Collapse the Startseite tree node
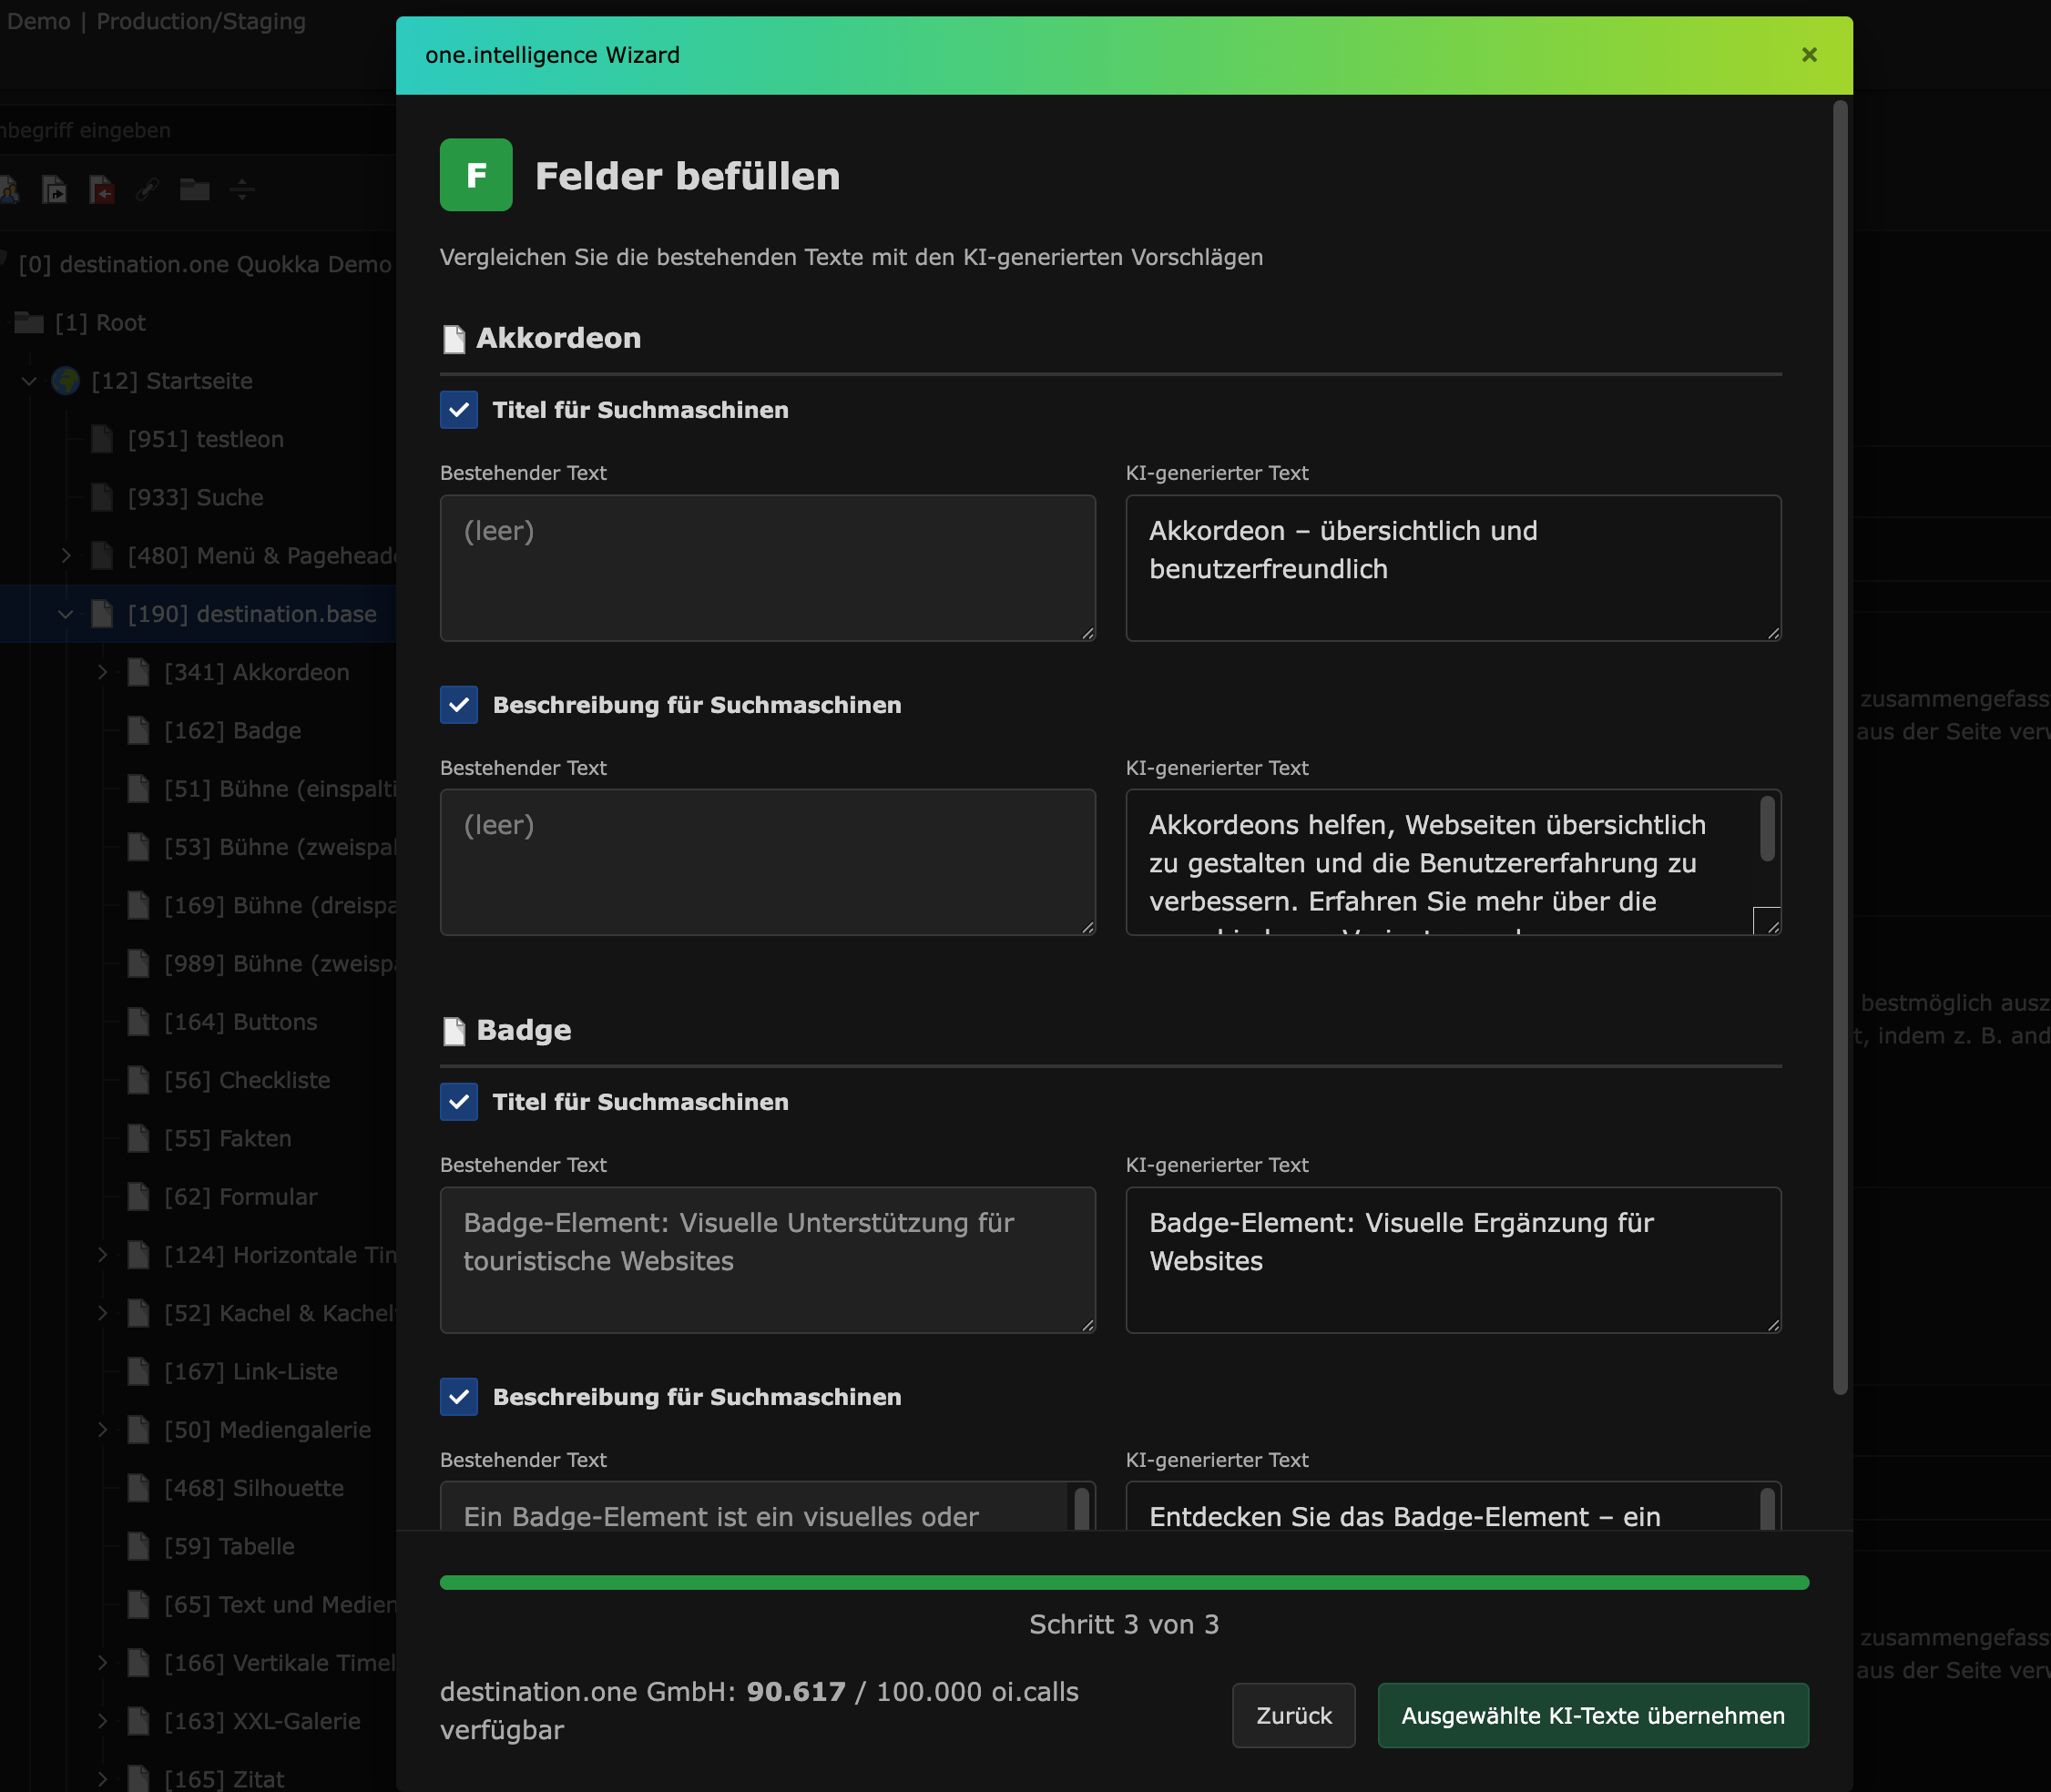 click(29, 381)
